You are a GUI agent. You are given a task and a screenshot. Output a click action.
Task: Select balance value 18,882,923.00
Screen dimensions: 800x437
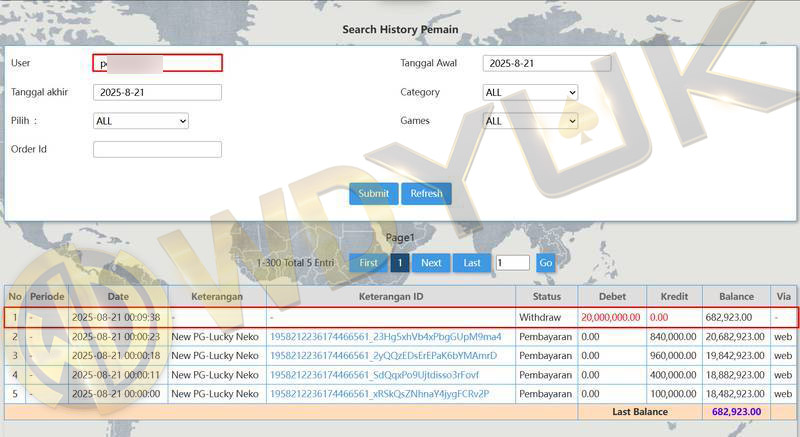(x=735, y=375)
